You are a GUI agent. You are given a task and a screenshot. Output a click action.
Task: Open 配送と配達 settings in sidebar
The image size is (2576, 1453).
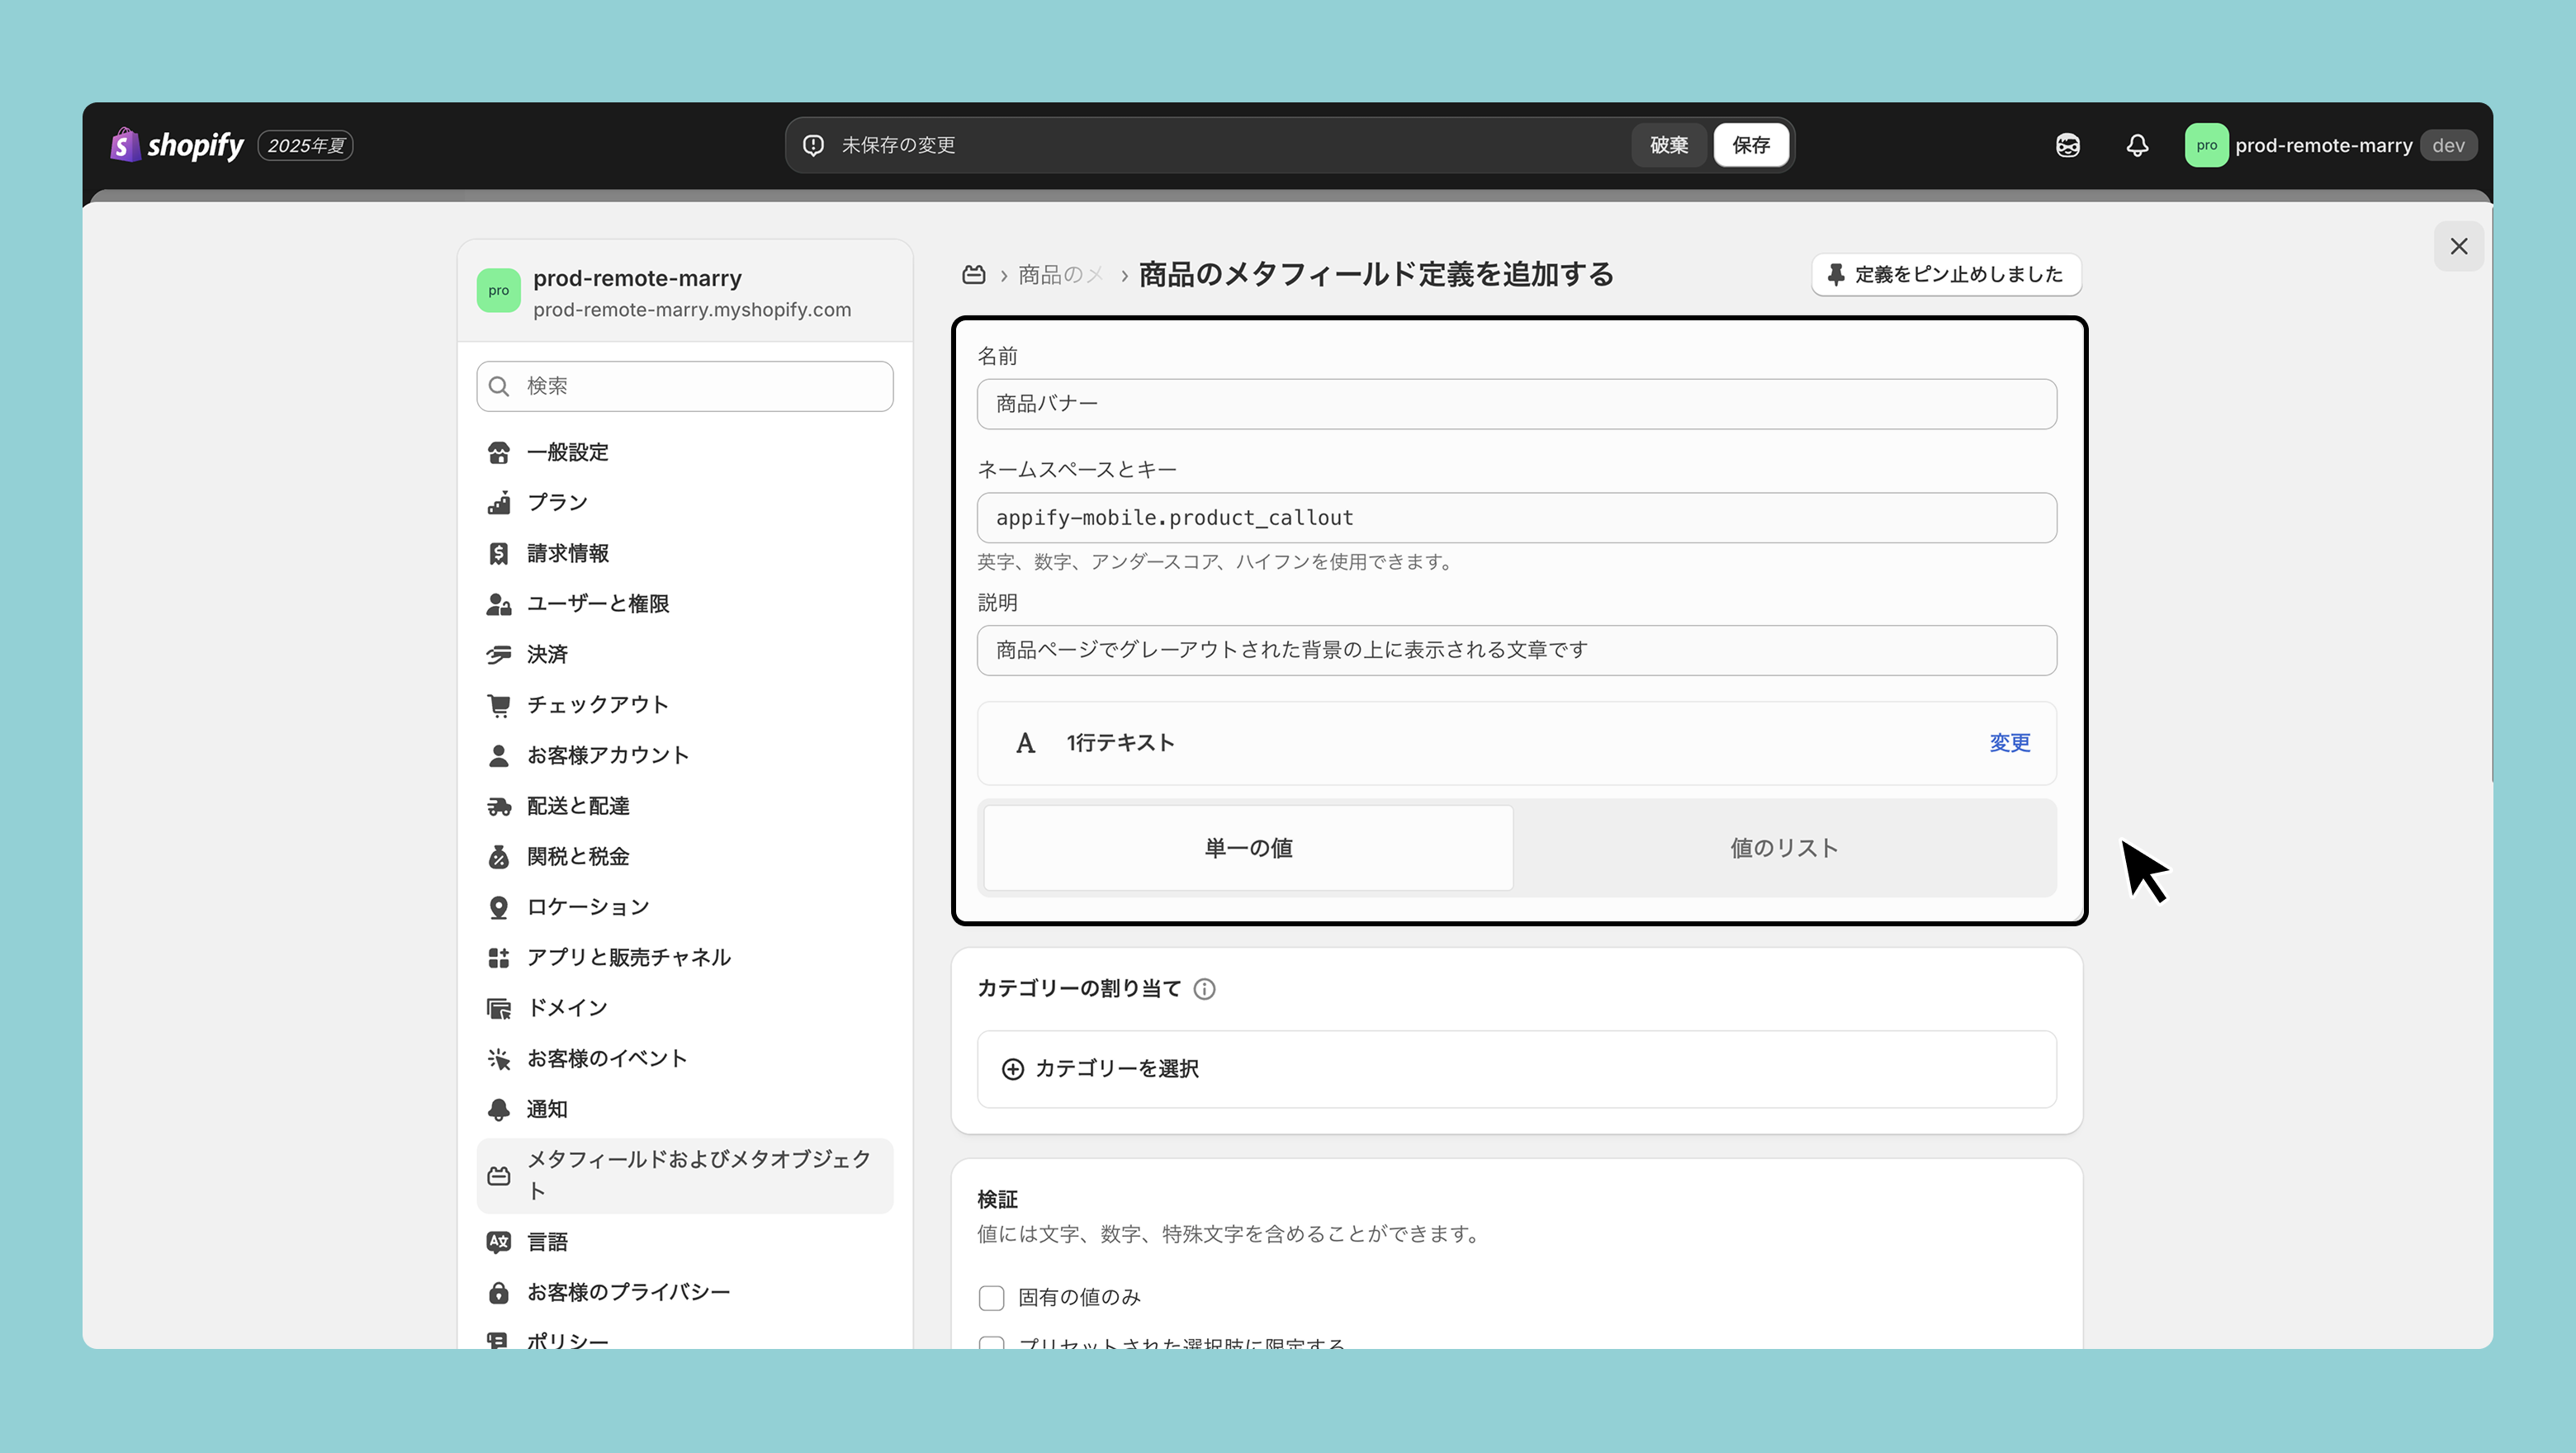click(x=577, y=805)
